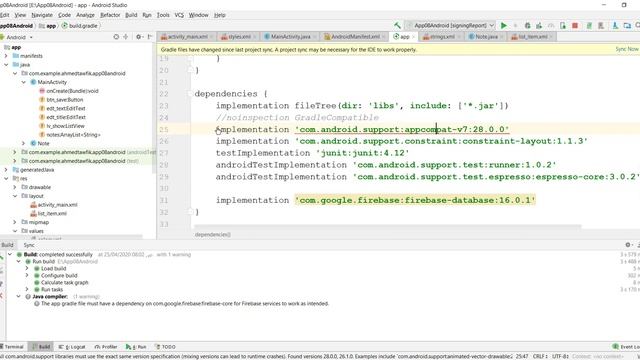Open the Logcat tool window
Image resolution: width=640 pixels, height=360 pixels.
click(72, 347)
